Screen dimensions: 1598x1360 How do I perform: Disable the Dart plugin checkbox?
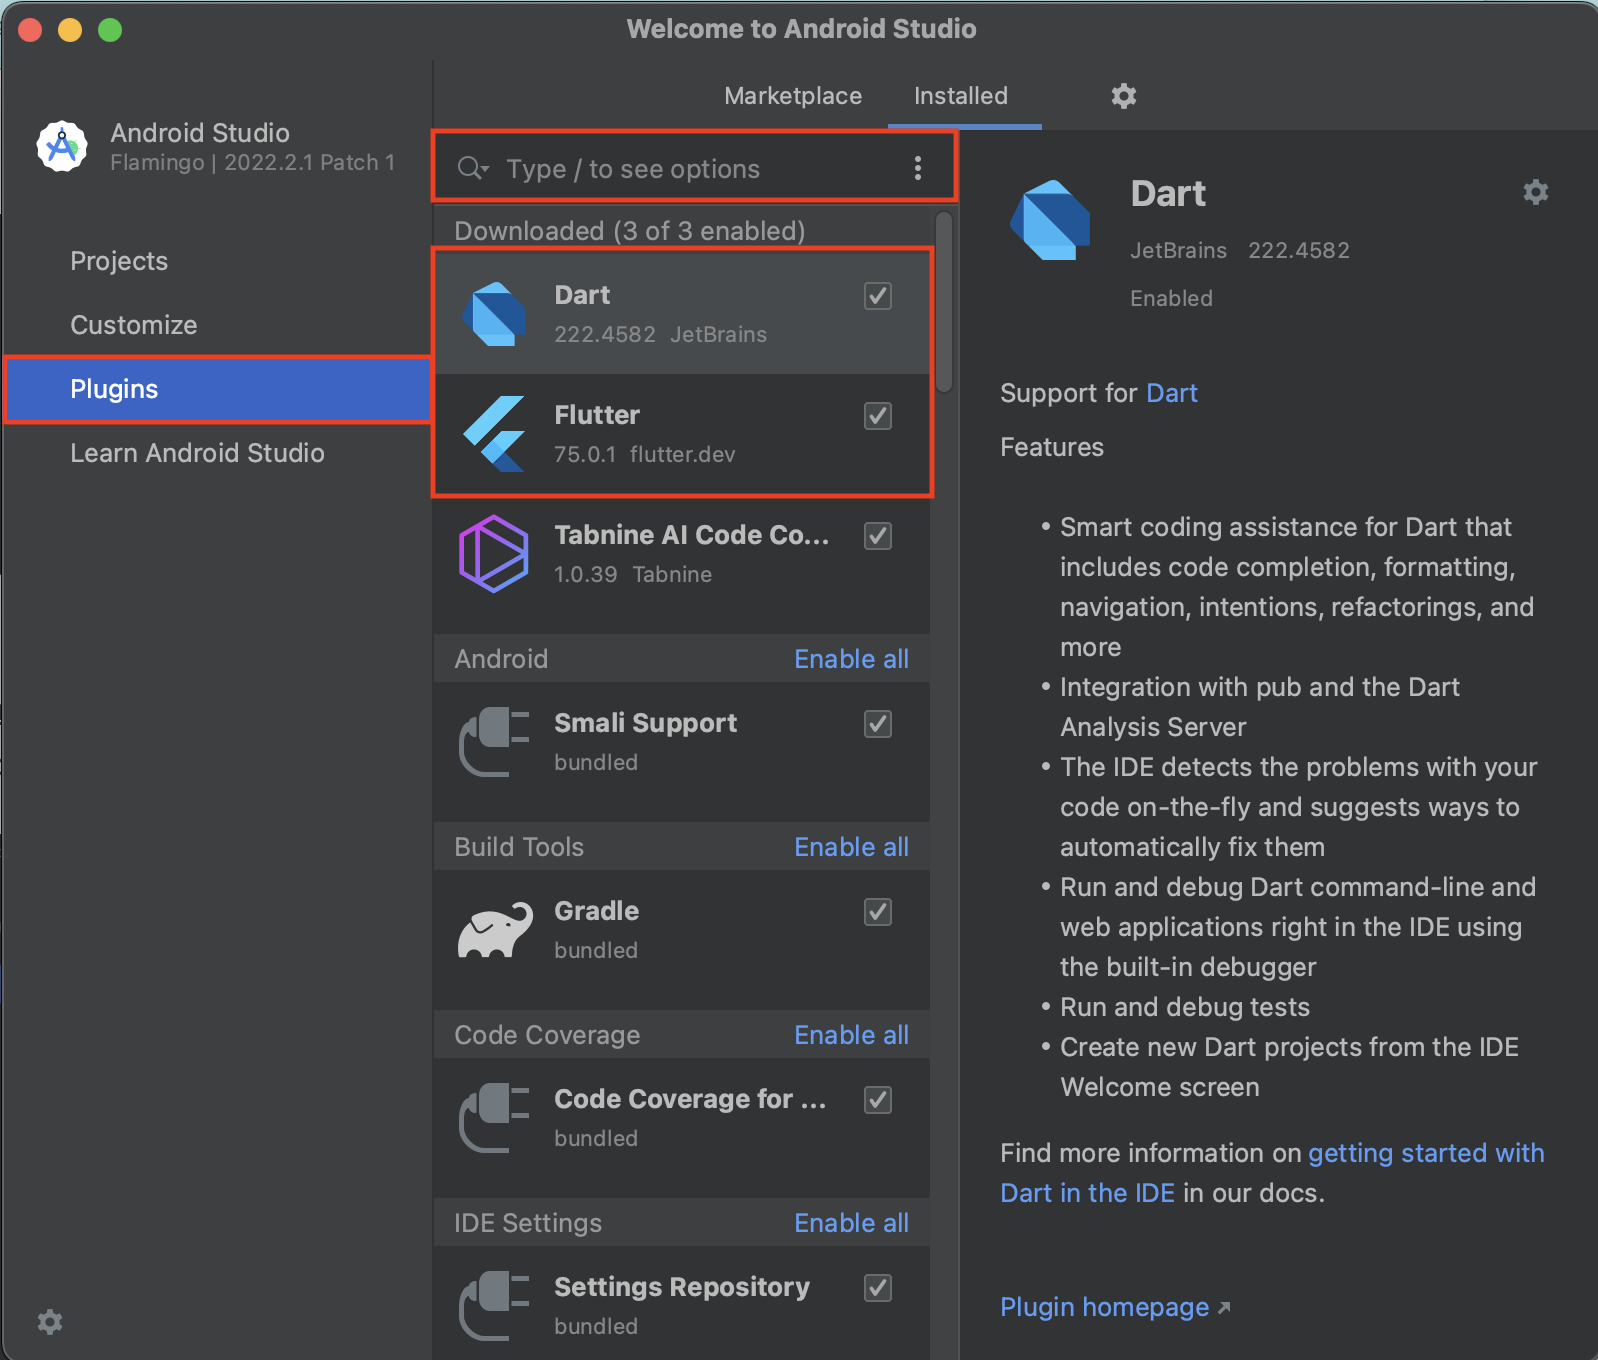878,296
